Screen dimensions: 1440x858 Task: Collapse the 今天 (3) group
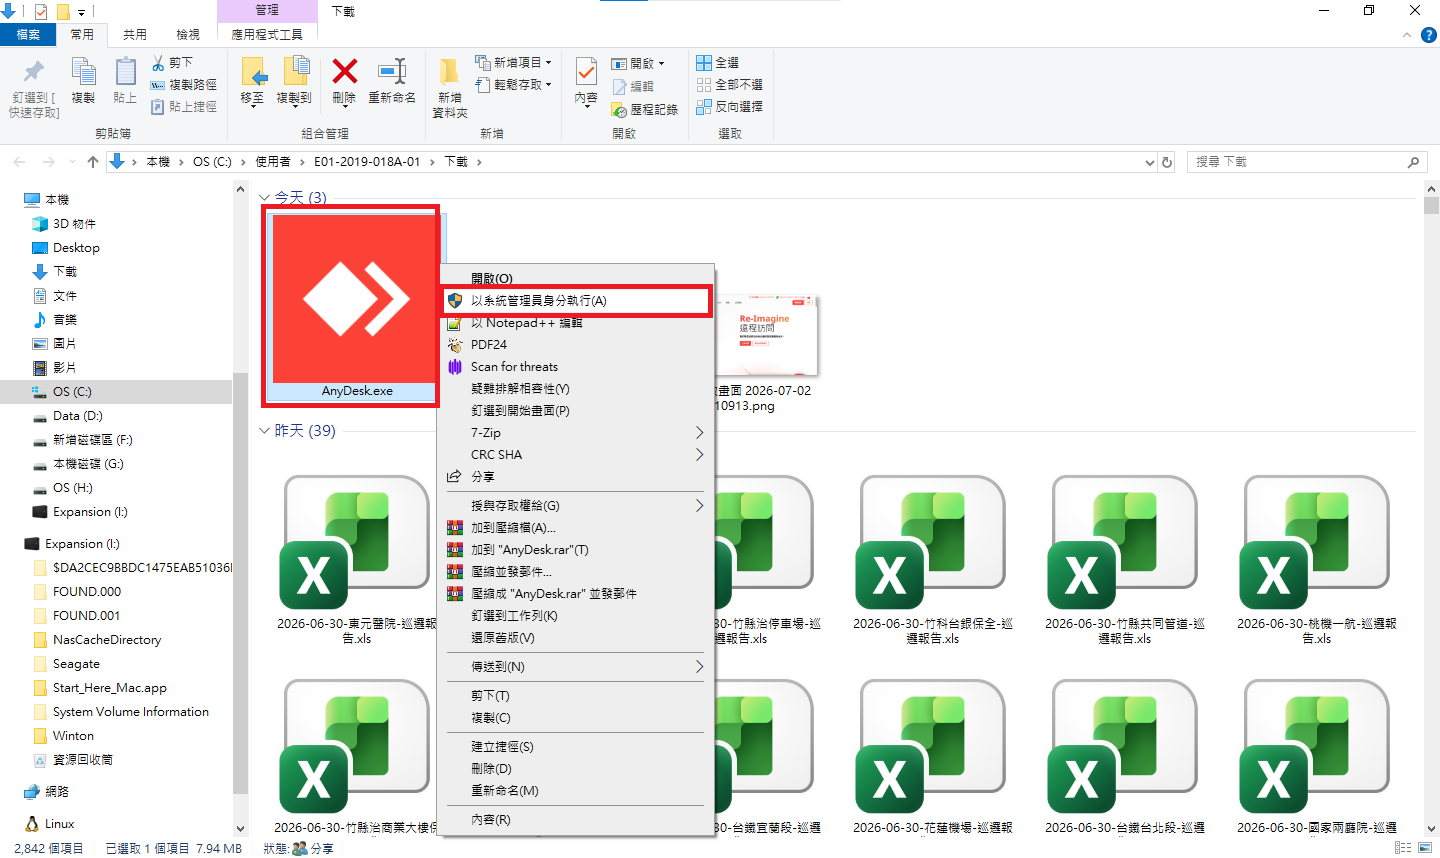(x=264, y=198)
